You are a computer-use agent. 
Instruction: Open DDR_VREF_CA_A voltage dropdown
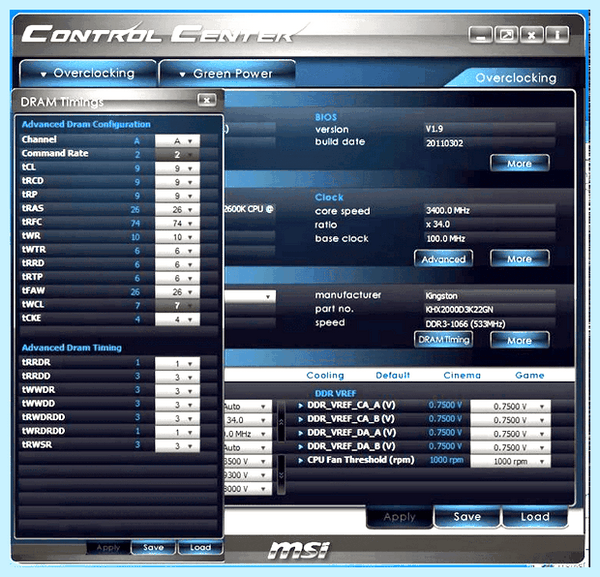510,406
